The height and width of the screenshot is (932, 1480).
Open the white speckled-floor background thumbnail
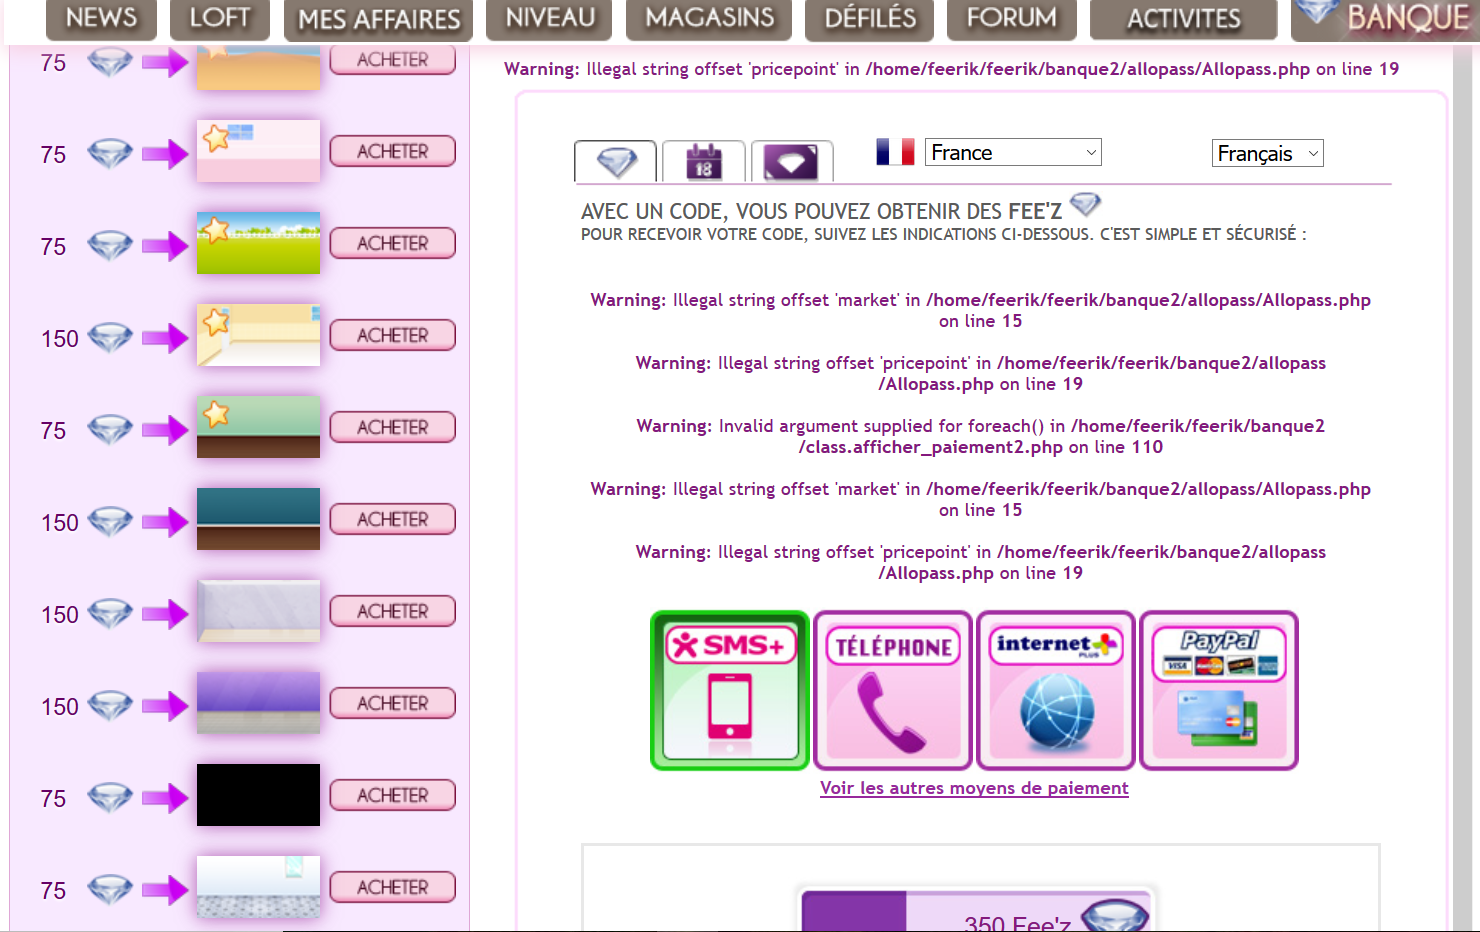point(258,887)
